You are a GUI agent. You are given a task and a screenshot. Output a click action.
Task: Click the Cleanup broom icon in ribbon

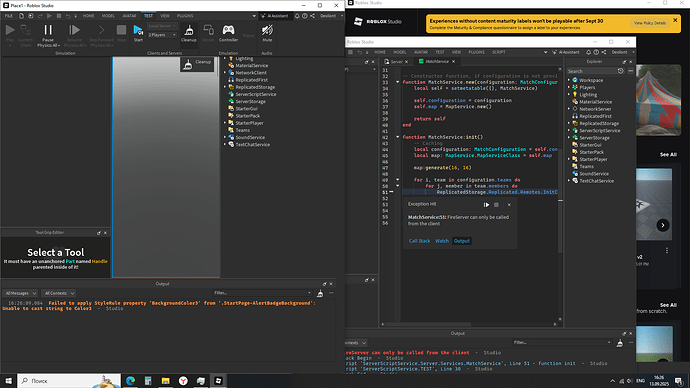pos(189,33)
